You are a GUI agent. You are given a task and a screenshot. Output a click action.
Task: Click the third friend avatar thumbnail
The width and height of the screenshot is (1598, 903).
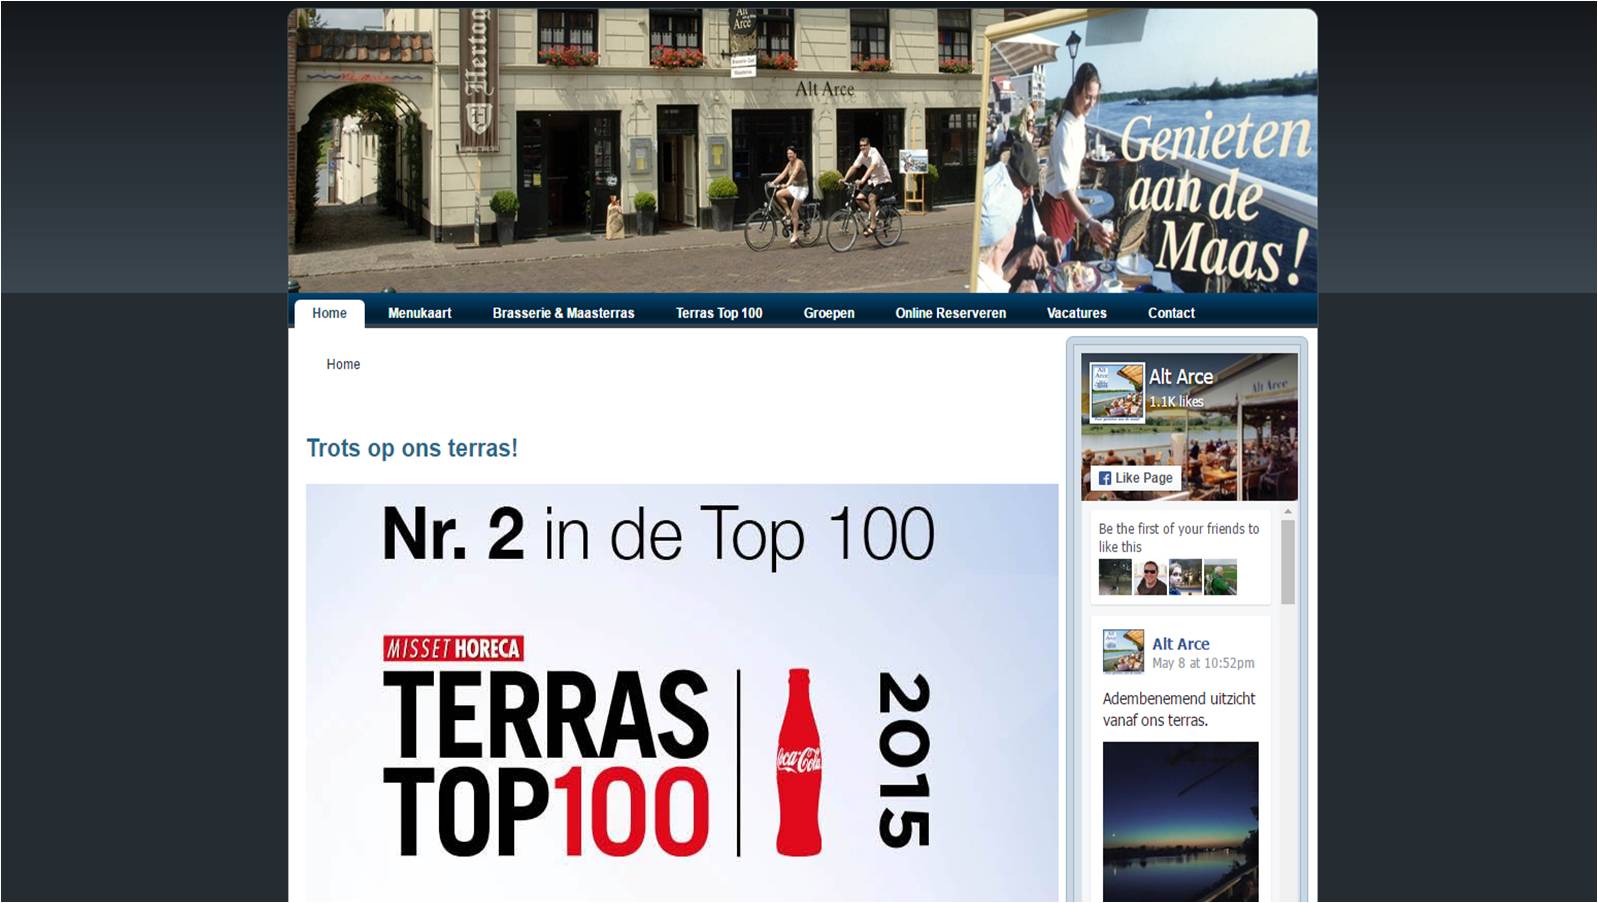point(1185,577)
